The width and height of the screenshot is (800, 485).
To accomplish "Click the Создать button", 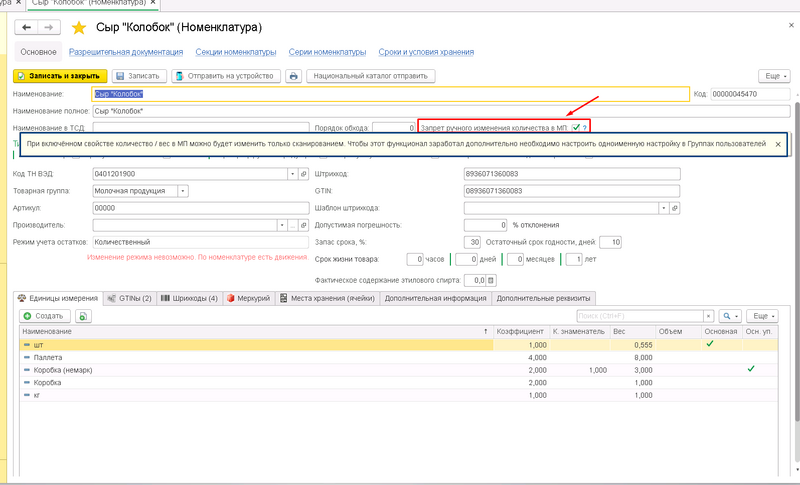I will [x=45, y=316].
